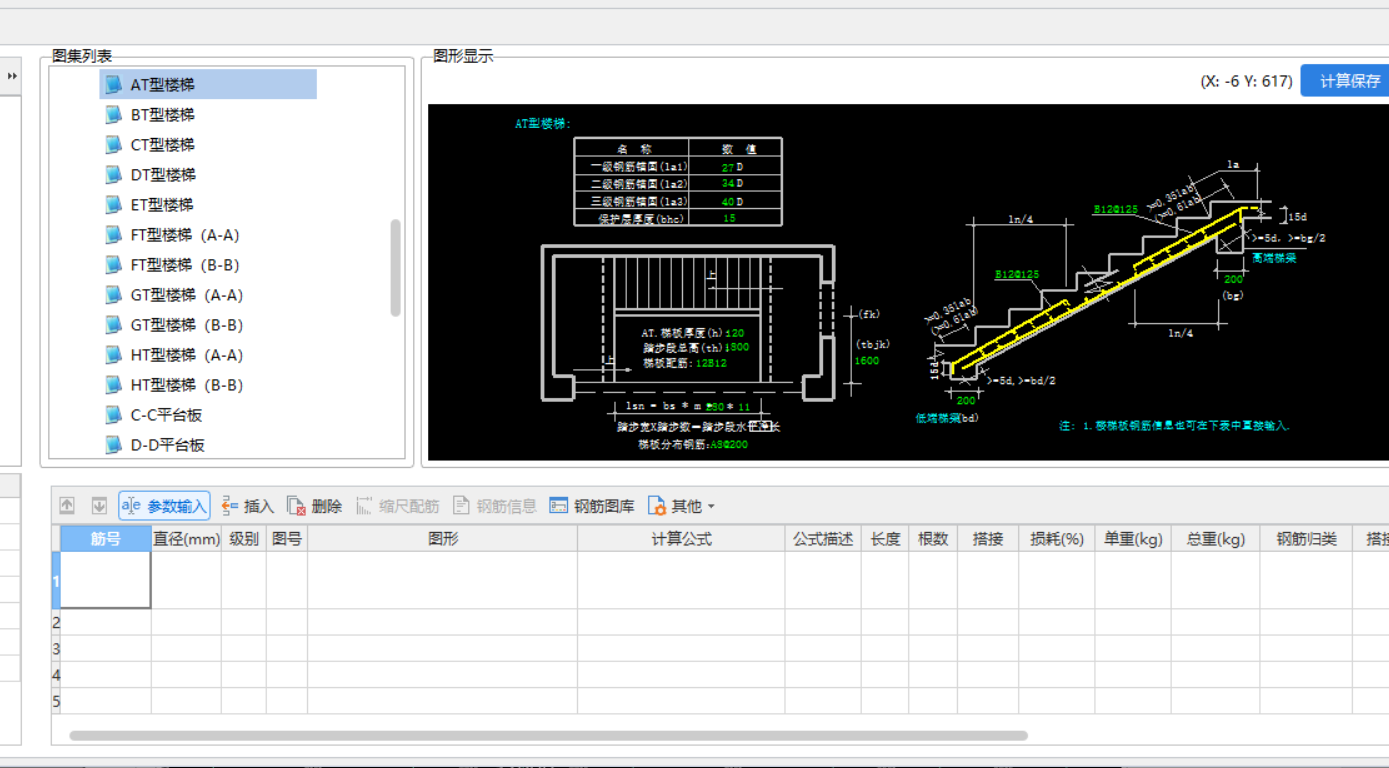Screen dimensions: 1389x768
Task: Click the 踏步段总高(th) value 1800
Action: pos(736,347)
